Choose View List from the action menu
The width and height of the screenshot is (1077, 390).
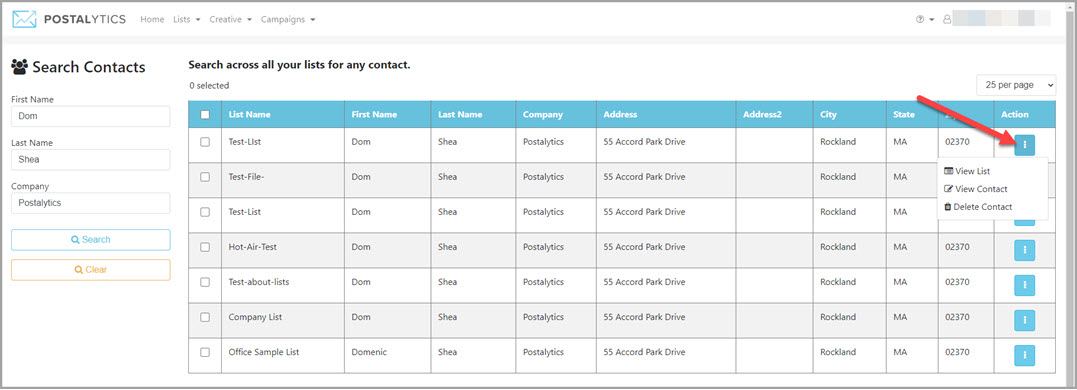967,171
